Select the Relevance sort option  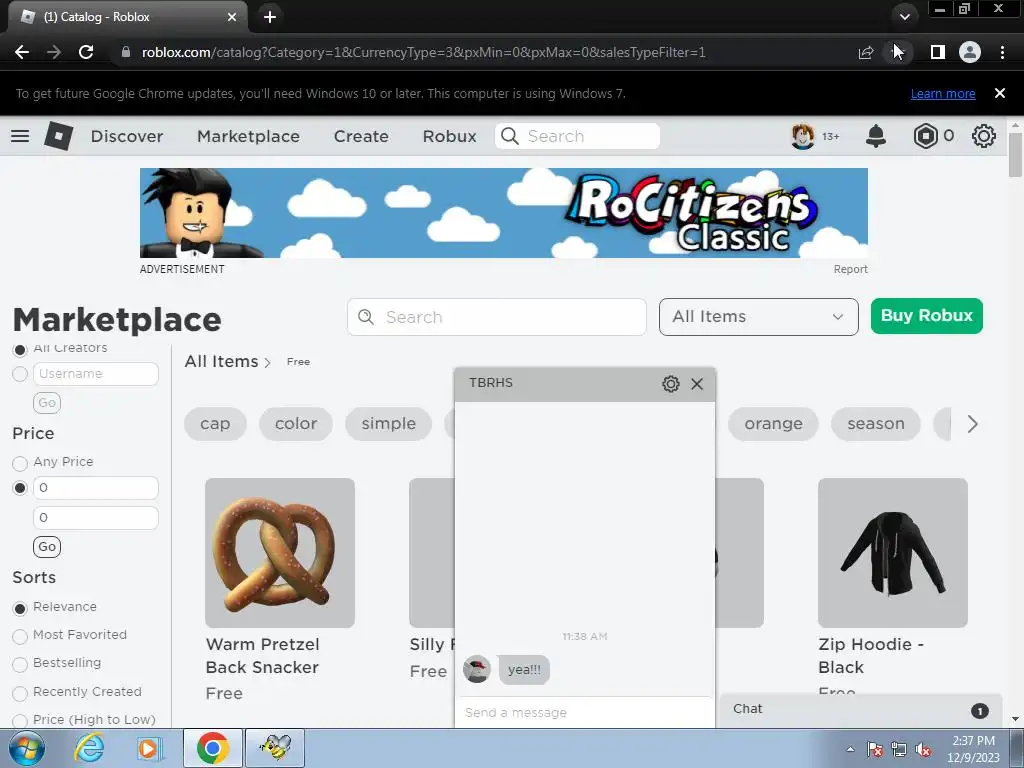[x=20, y=608]
